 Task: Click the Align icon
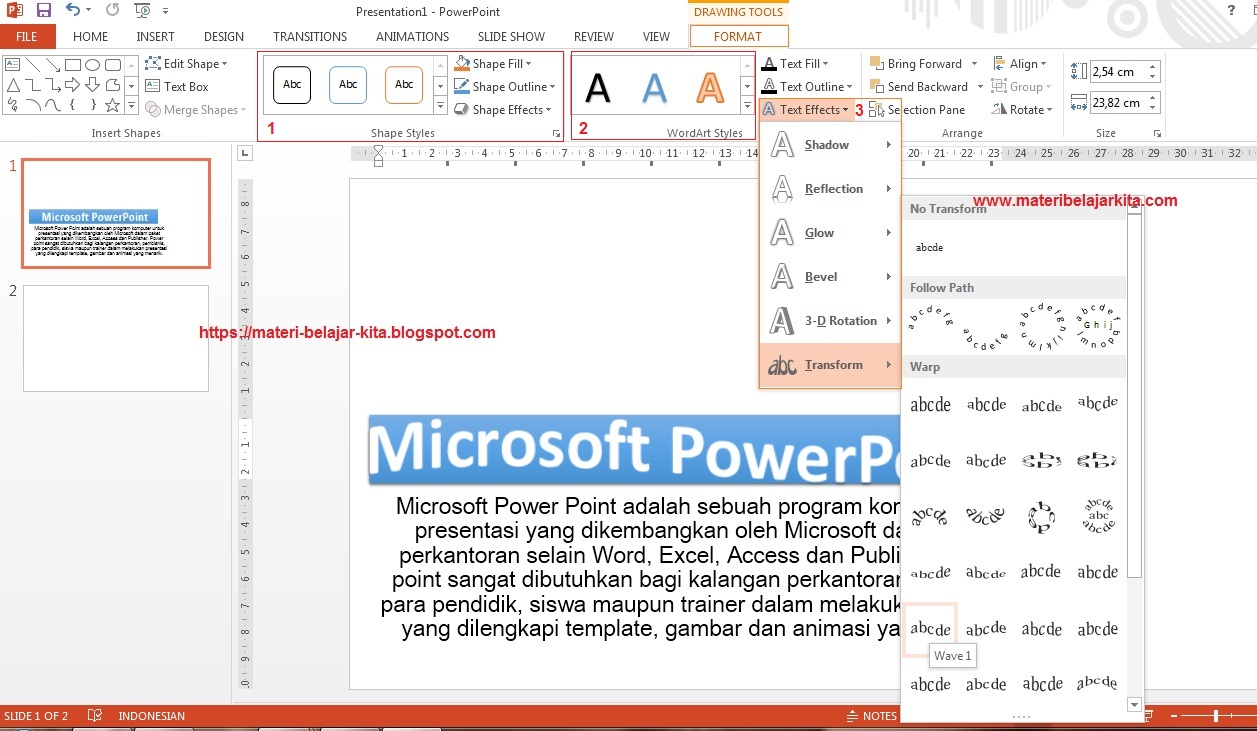pos(1022,63)
